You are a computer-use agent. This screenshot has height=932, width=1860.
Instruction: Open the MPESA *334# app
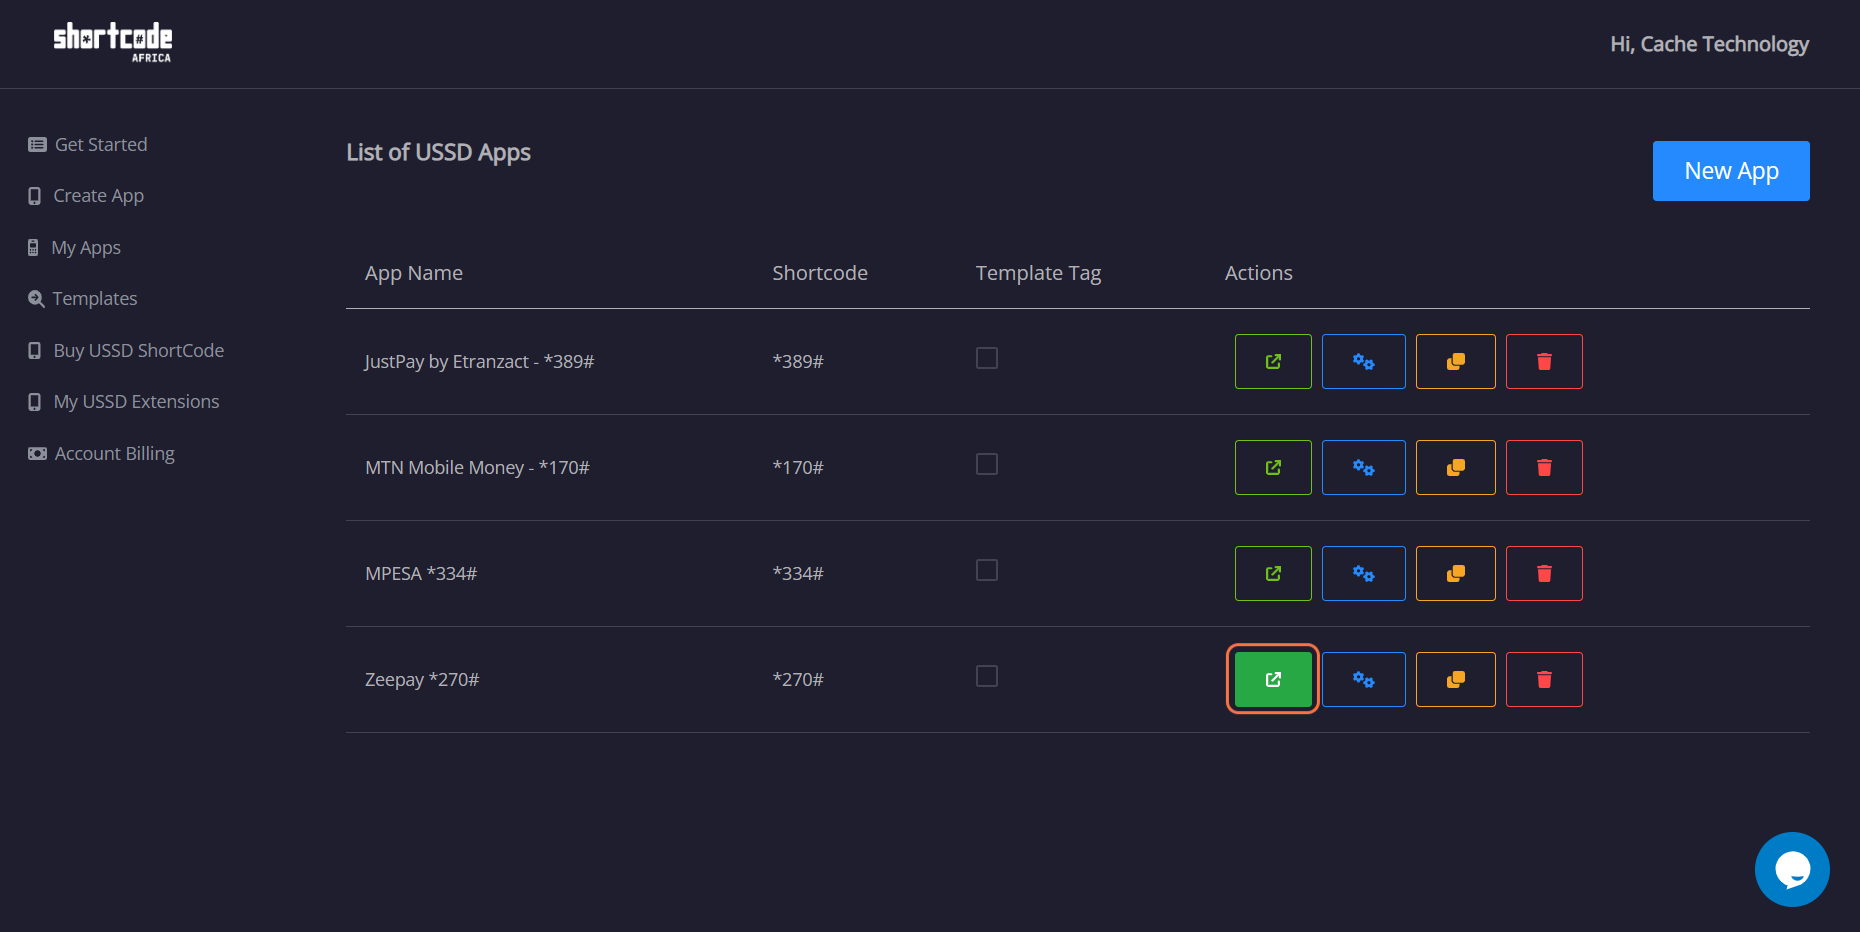(x=1273, y=573)
